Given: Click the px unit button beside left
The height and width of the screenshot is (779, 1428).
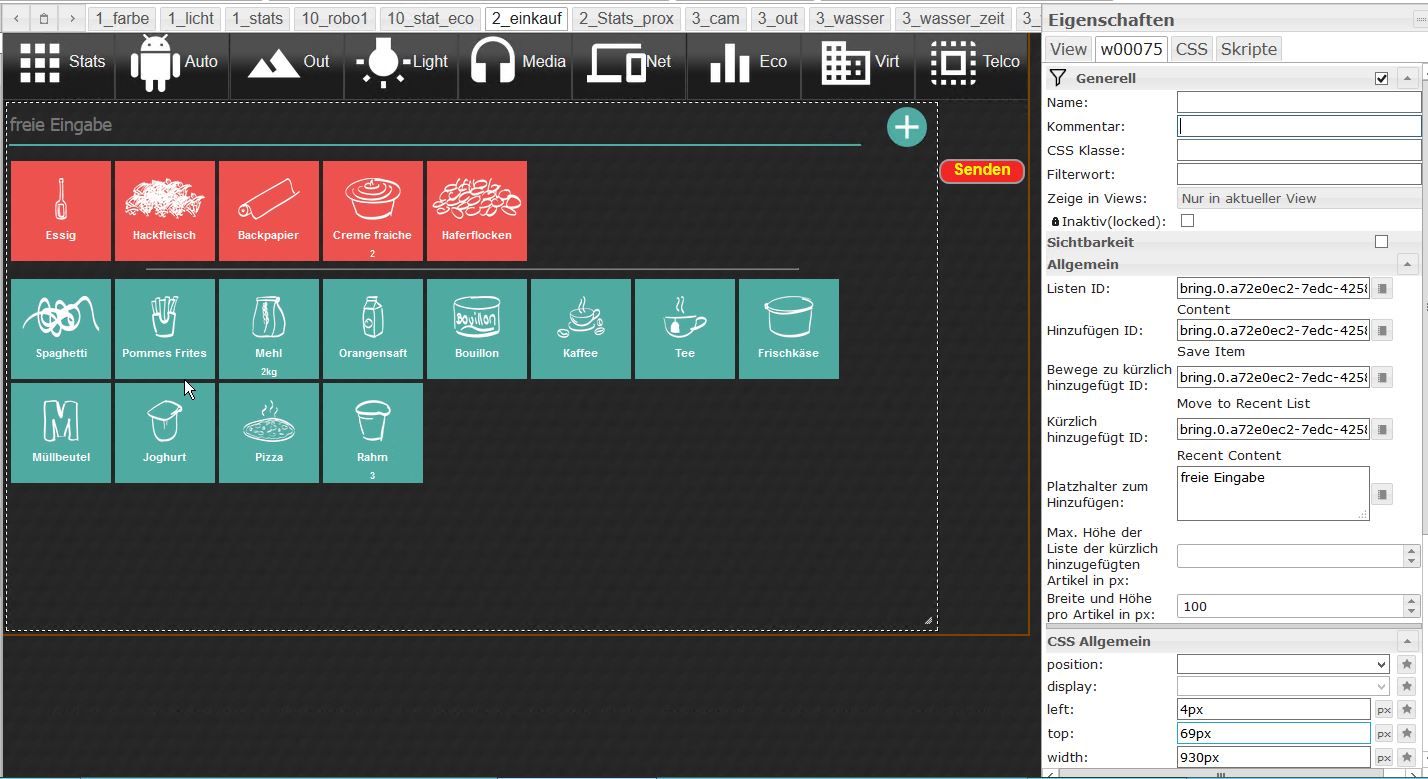Looking at the screenshot, I should tap(1384, 710).
